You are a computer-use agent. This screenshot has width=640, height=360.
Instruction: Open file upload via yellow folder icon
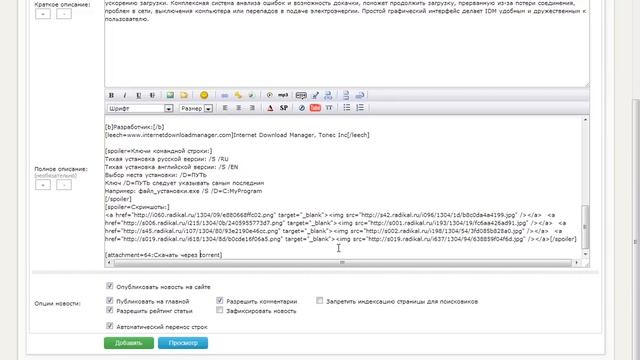pyautogui.click(x=184, y=95)
